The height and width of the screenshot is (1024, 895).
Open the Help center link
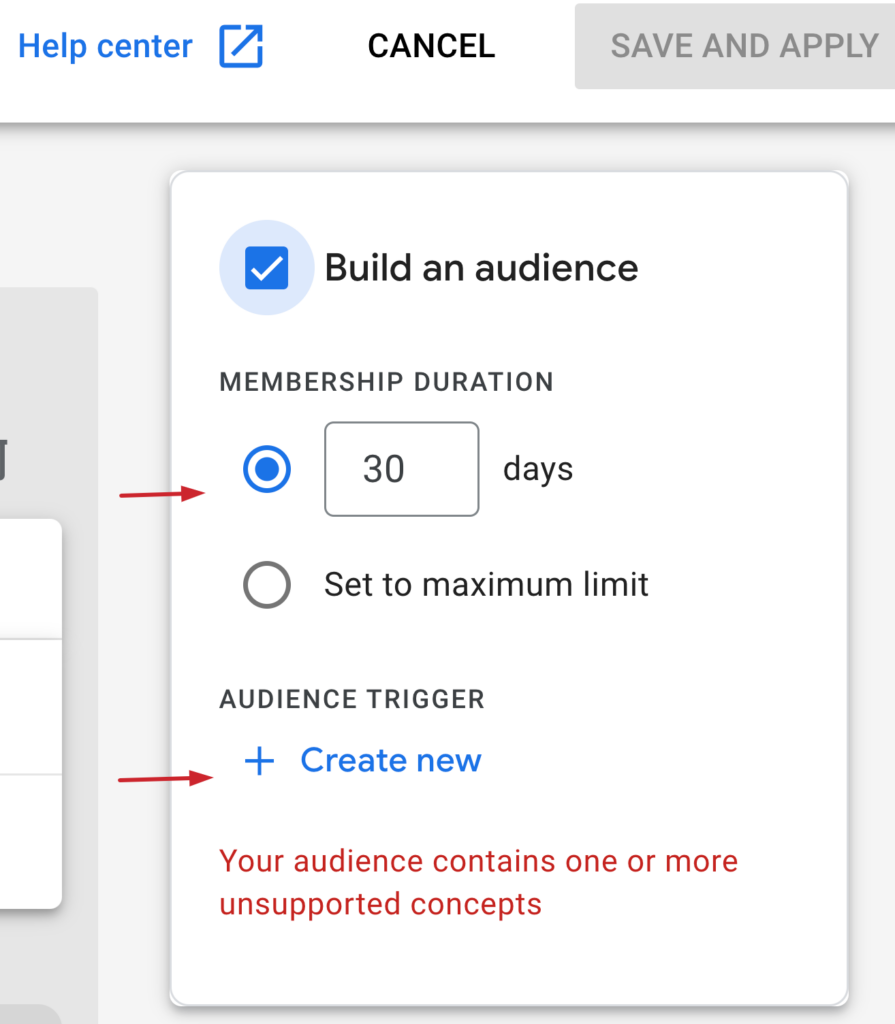coord(105,46)
